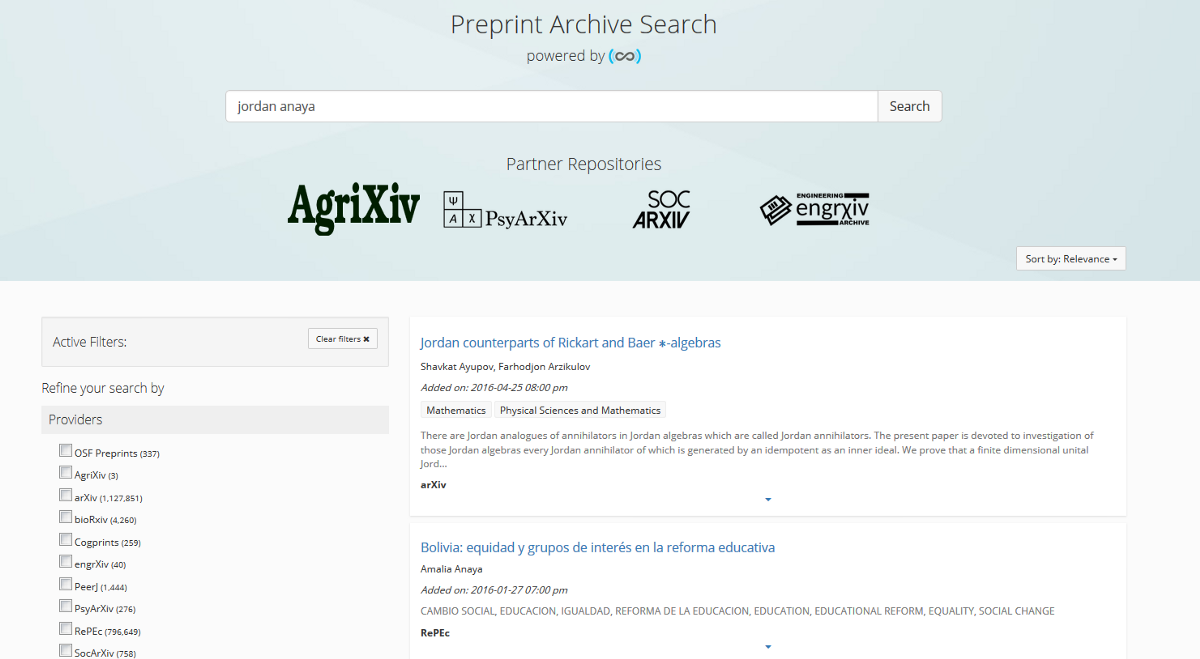1200x659 pixels.
Task: Check the SocArXiv provider checkbox
Action: click(x=66, y=651)
